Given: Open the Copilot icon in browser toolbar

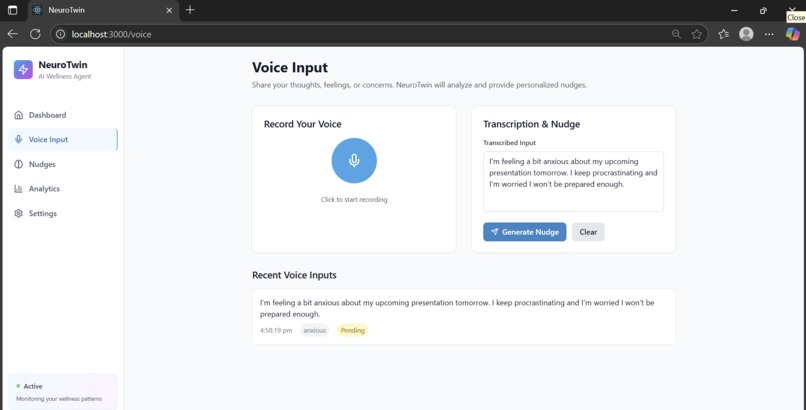Looking at the screenshot, I should (x=793, y=34).
